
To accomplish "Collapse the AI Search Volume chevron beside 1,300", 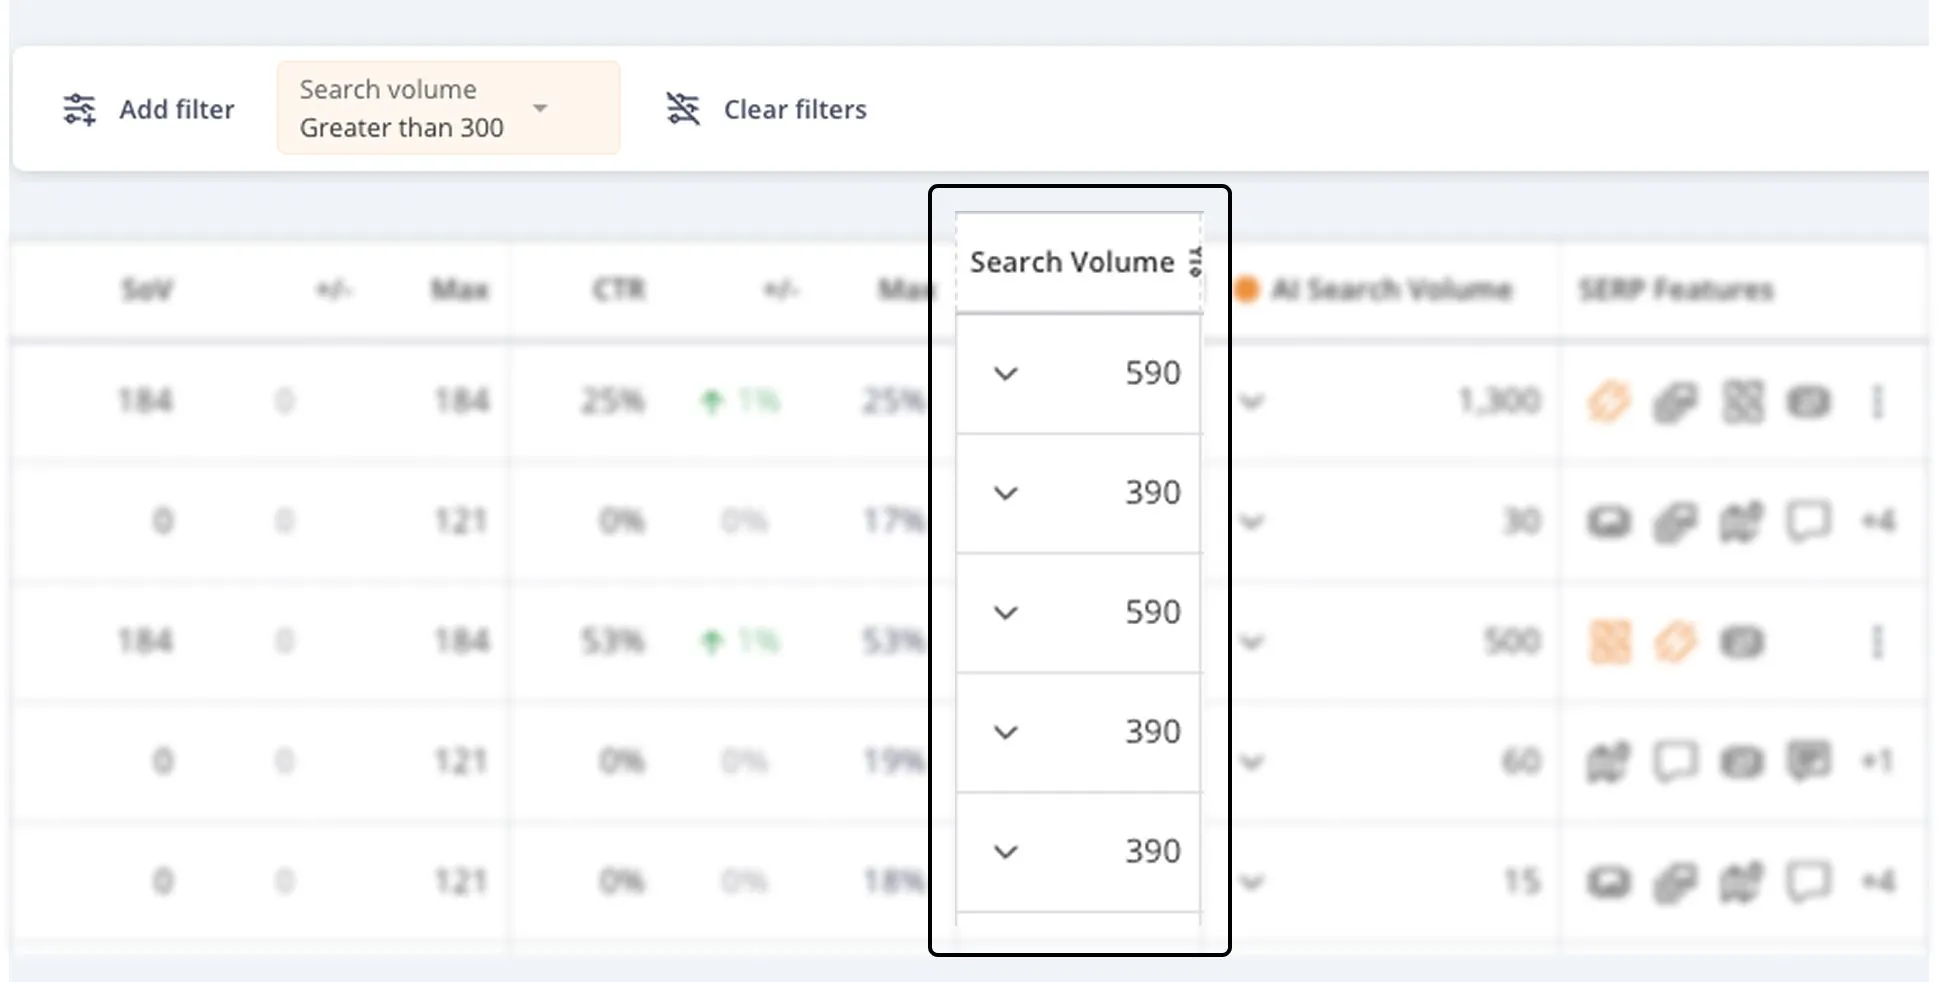I will tap(1251, 402).
